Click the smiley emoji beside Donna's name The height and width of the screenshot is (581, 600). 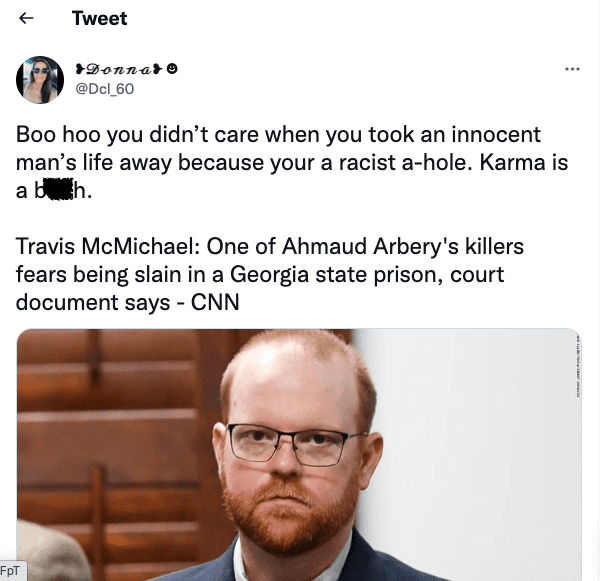(172, 69)
